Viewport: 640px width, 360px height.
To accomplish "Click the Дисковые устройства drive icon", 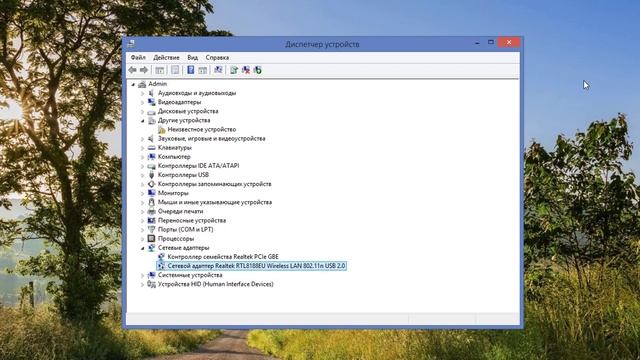I will coord(151,111).
